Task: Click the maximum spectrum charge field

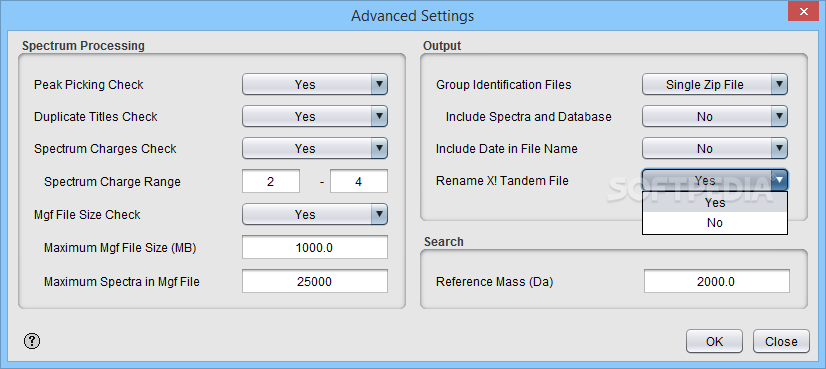Action: coord(359,181)
